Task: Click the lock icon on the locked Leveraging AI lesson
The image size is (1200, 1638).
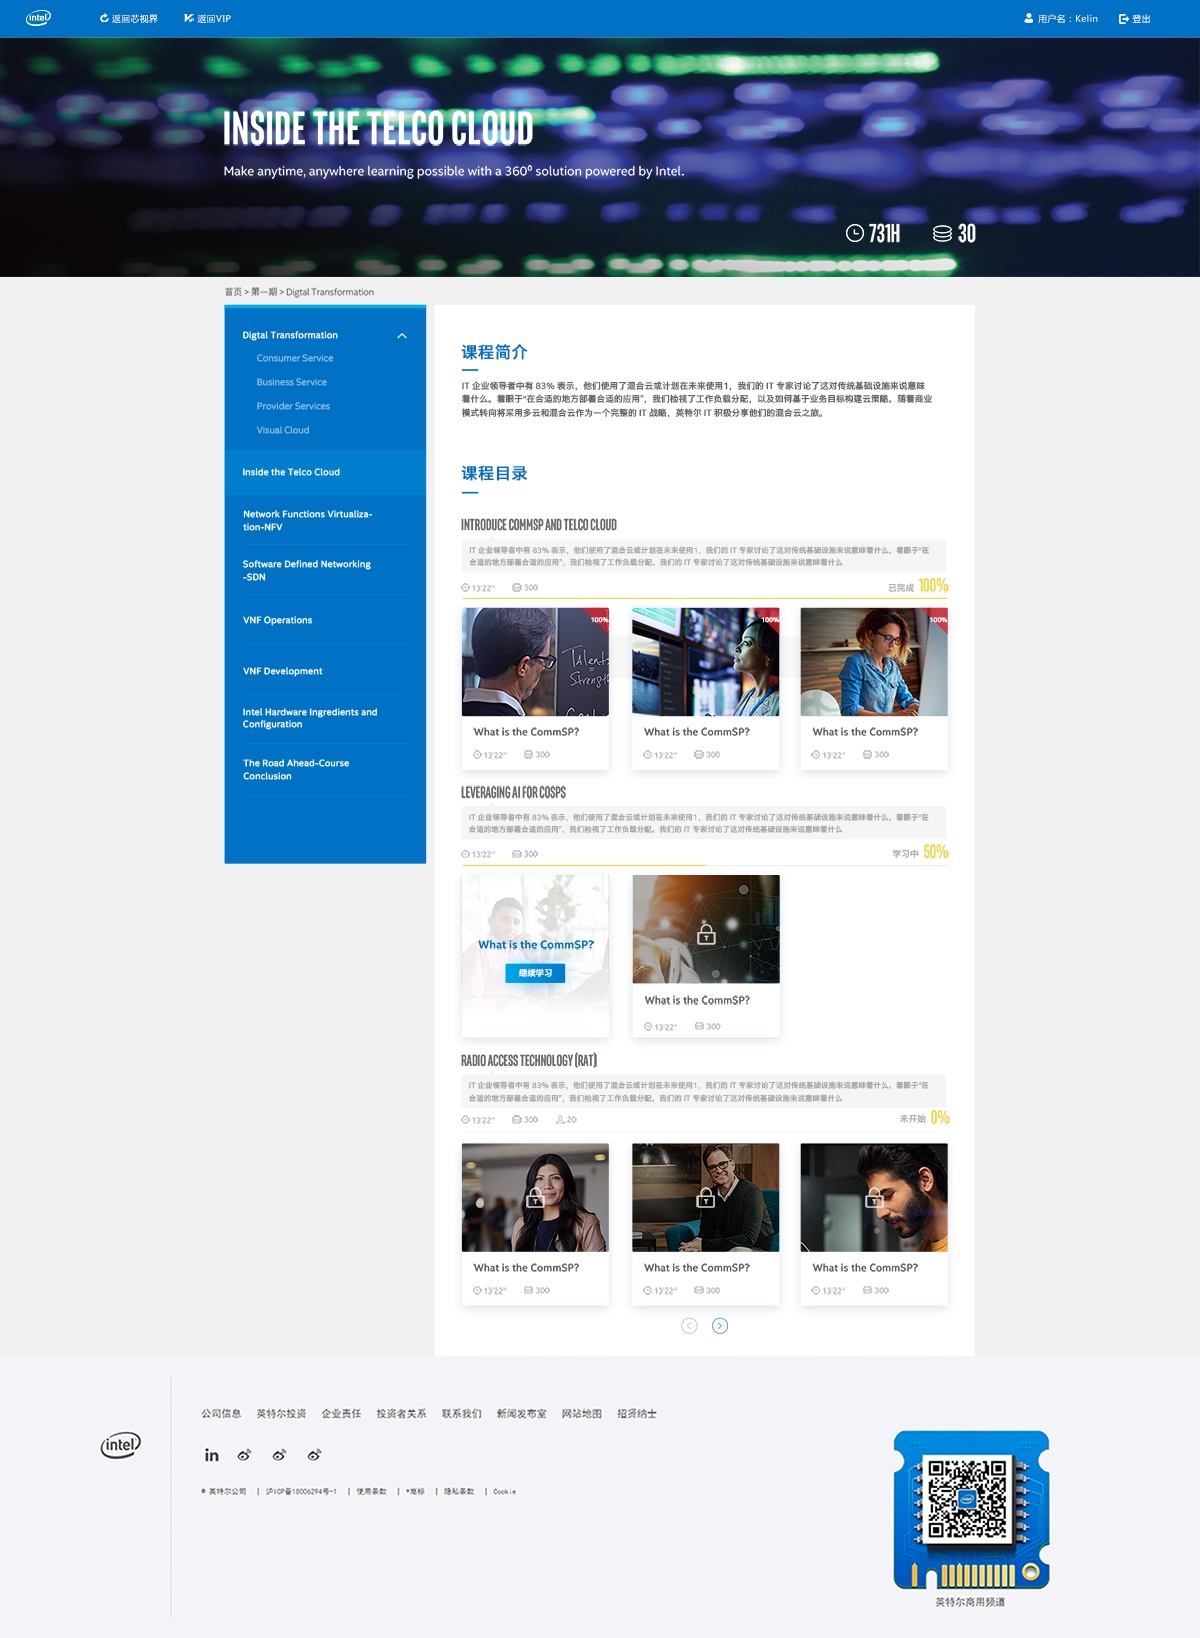Action: (x=706, y=934)
